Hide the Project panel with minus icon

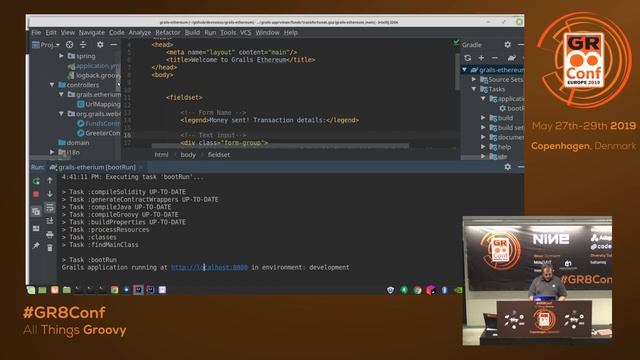point(114,44)
